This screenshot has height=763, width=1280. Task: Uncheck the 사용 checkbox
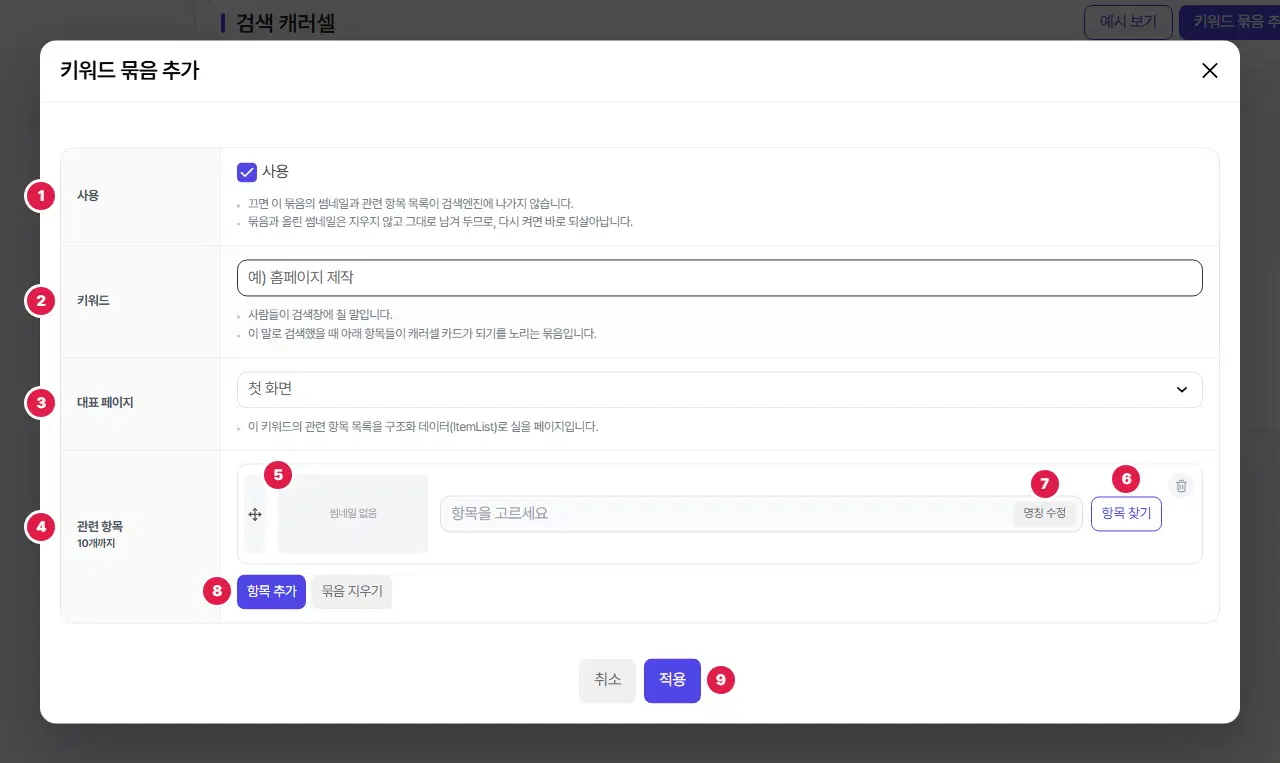tap(247, 172)
